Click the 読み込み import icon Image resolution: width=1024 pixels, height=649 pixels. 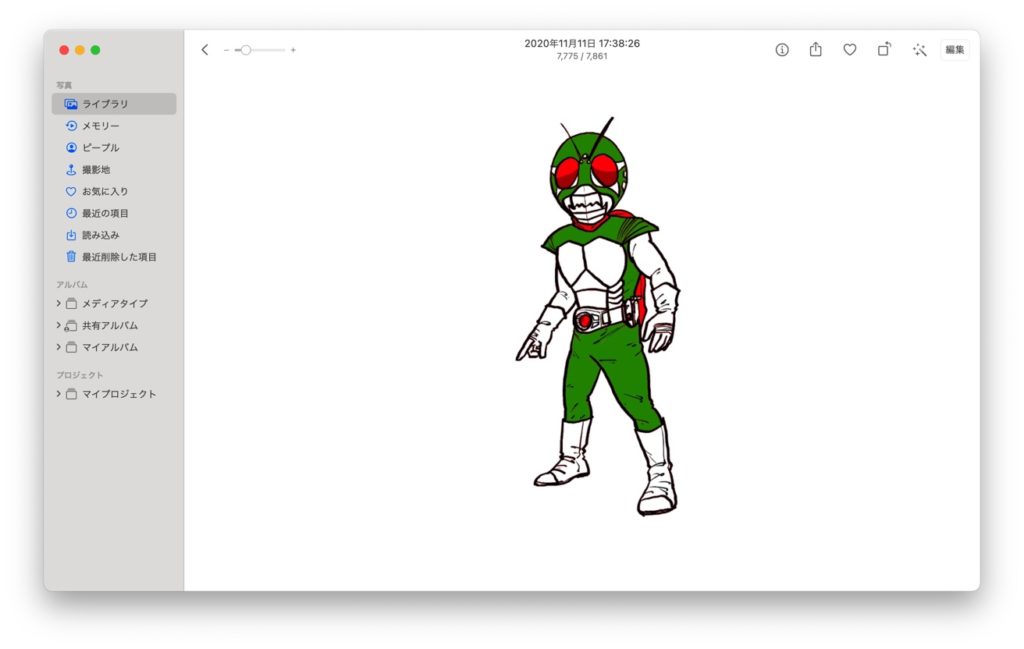[71, 235]
